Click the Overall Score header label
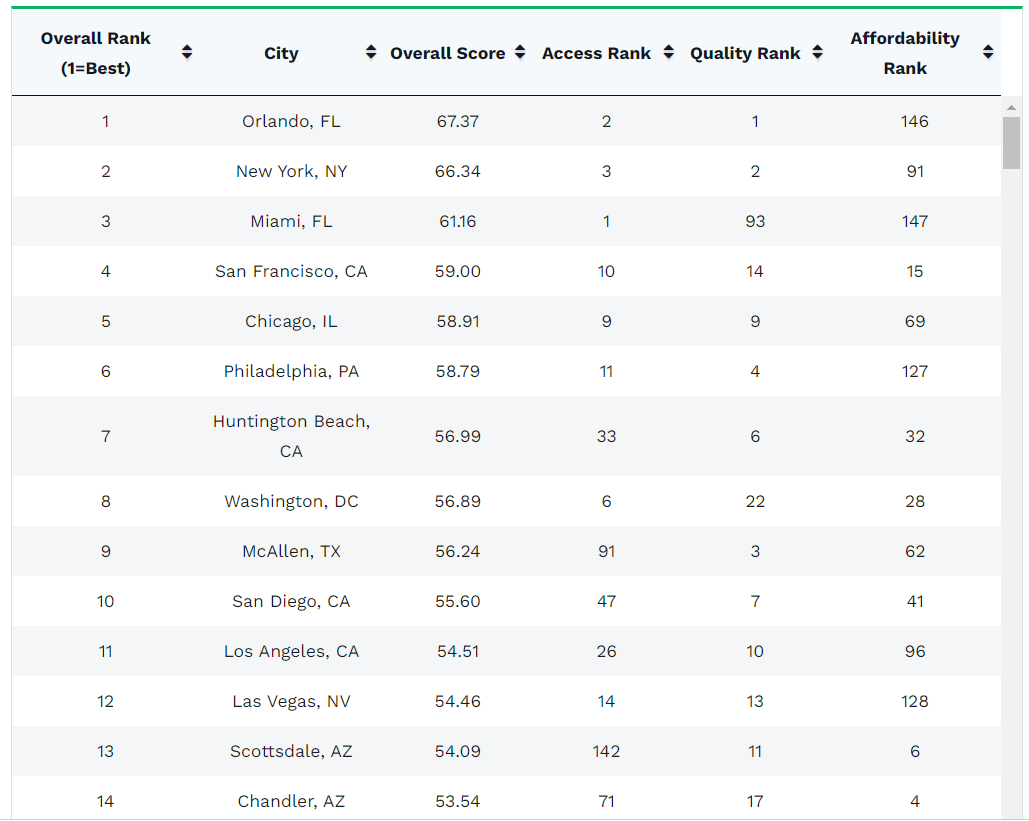The image size is (1029, 821). tap(447, 54)
